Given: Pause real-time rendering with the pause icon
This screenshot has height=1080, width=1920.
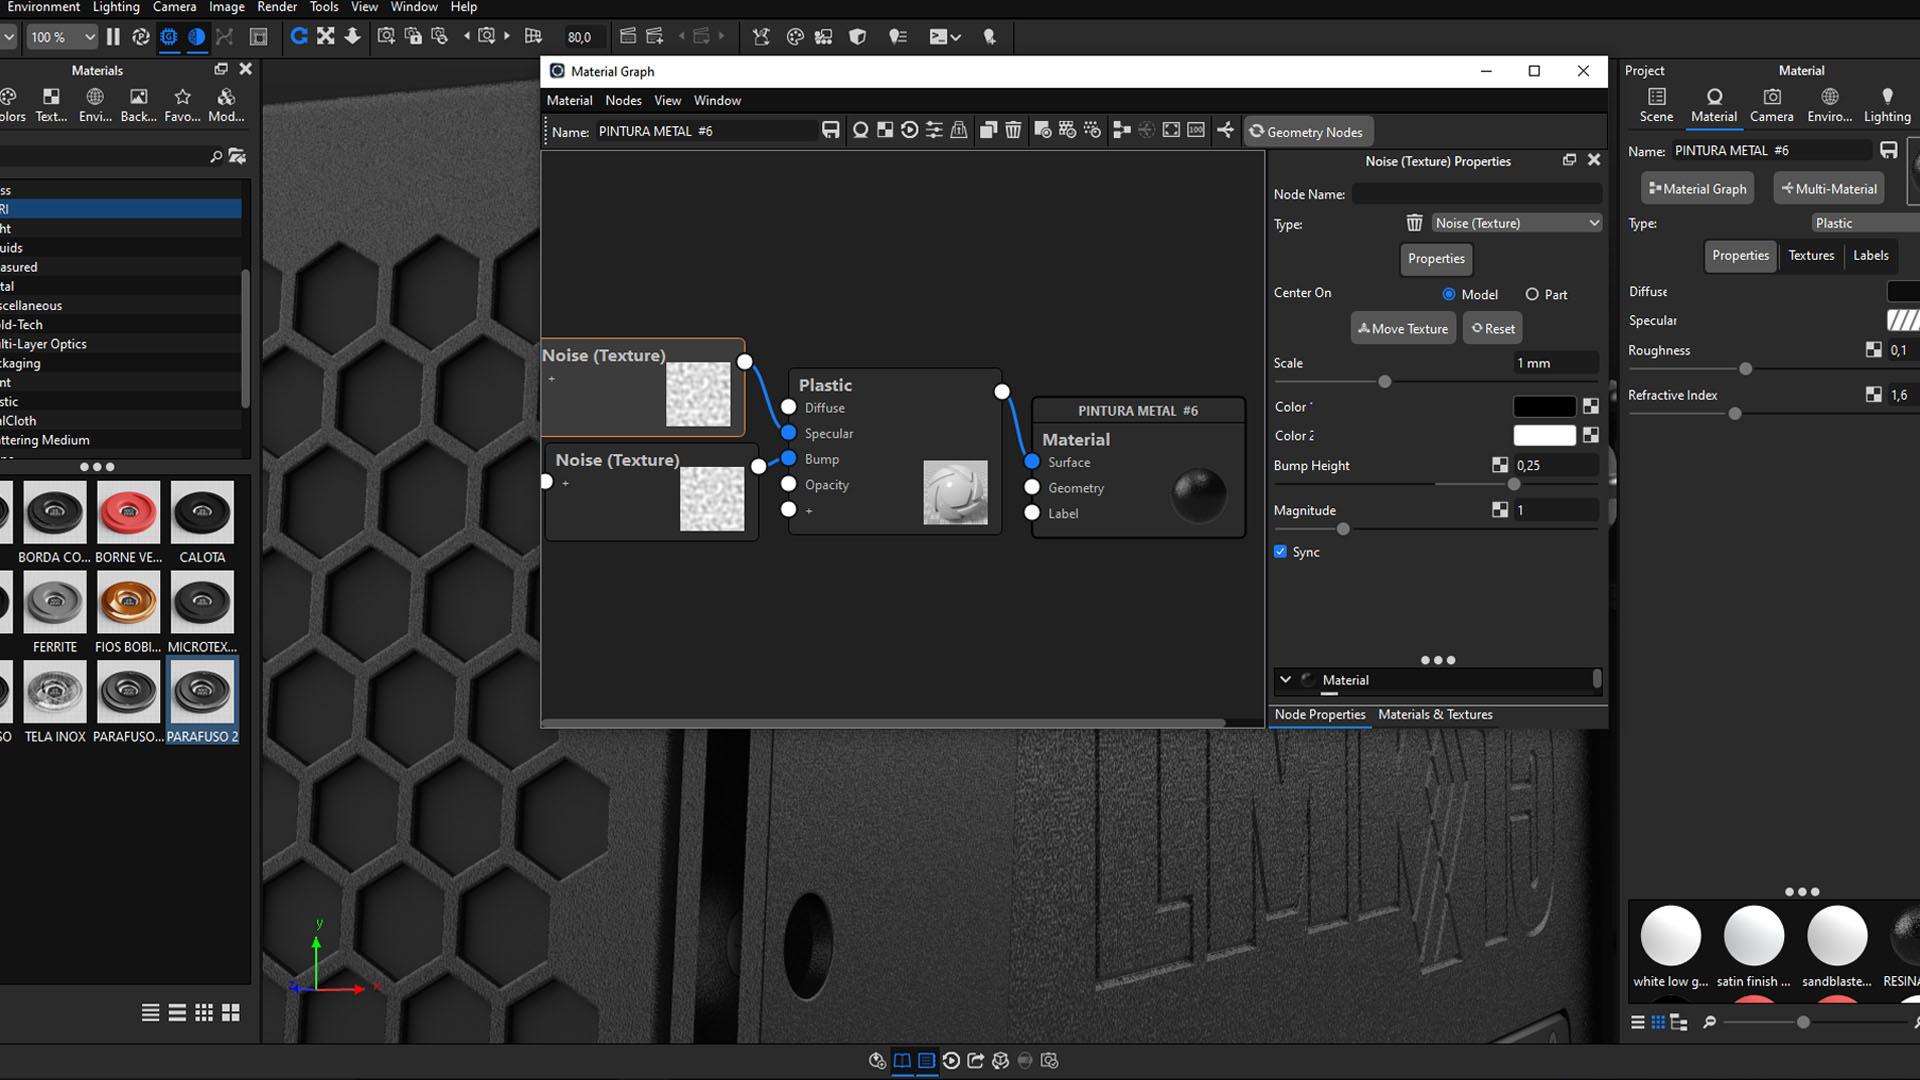Looking at the screenshot, I should 113,37.
